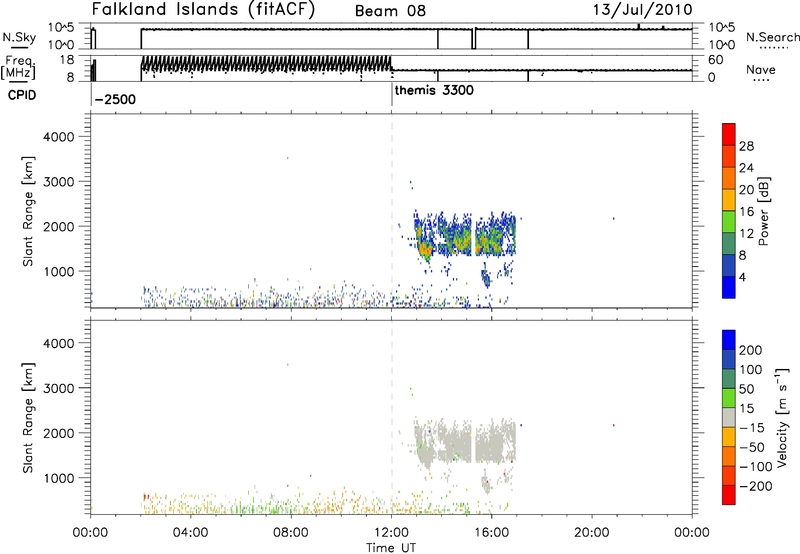Click the "-50" velocity colorbar tick

[x=752, y=447]
